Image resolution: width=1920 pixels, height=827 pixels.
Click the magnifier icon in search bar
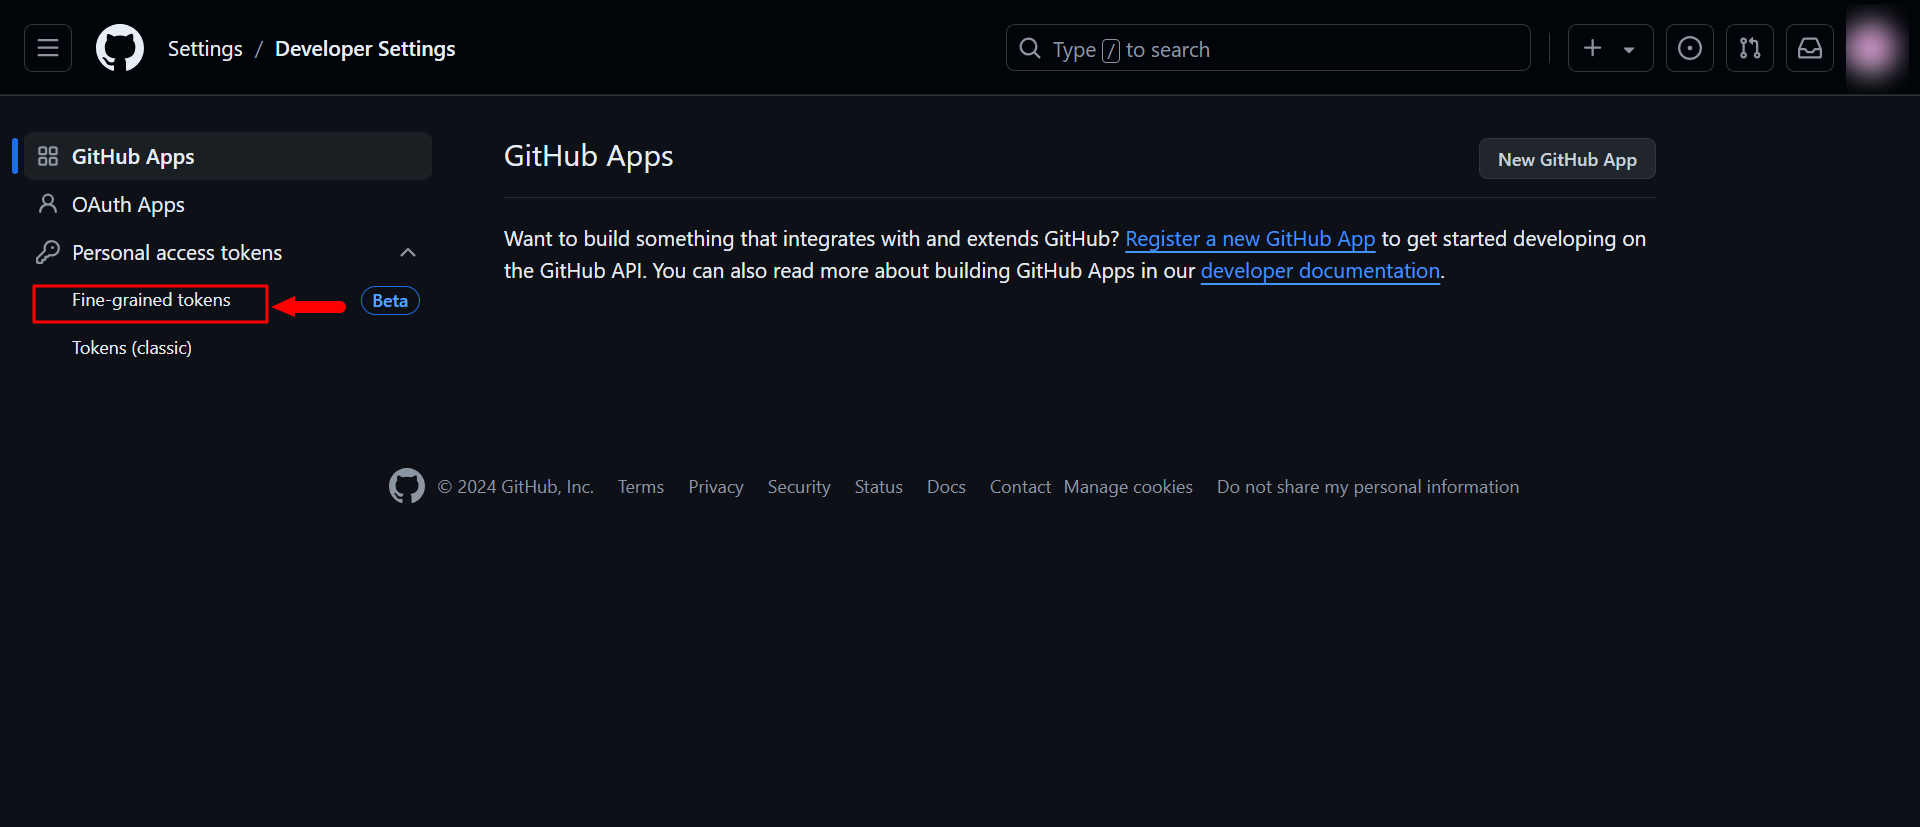[1030, 48]
